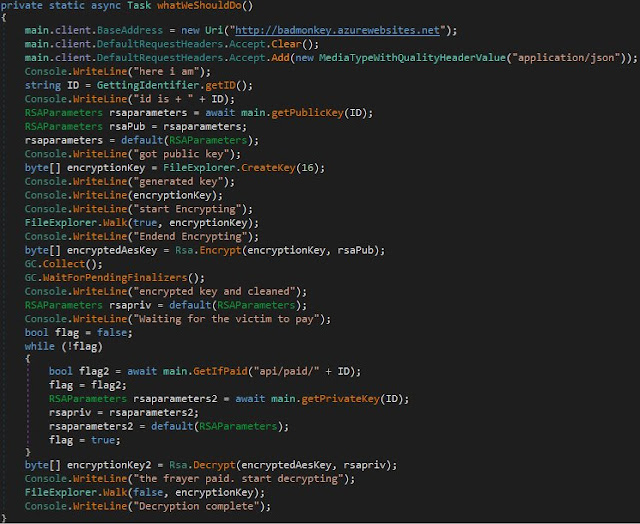The image size is (640, 524).
Task: Click the whatWeShouldDo method name
Action: tap(199, 6)
